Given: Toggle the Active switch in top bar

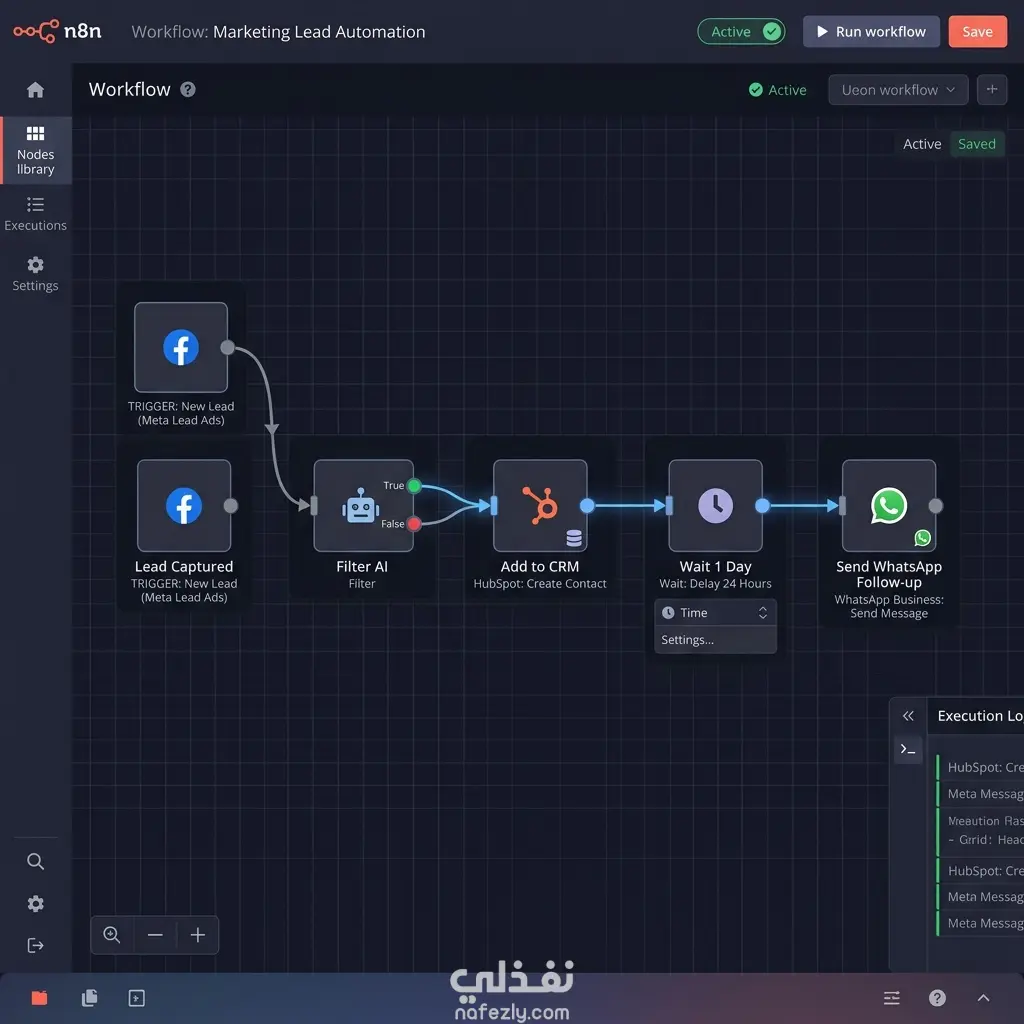Looking at the screenshot, I should (x=741, y=31).
